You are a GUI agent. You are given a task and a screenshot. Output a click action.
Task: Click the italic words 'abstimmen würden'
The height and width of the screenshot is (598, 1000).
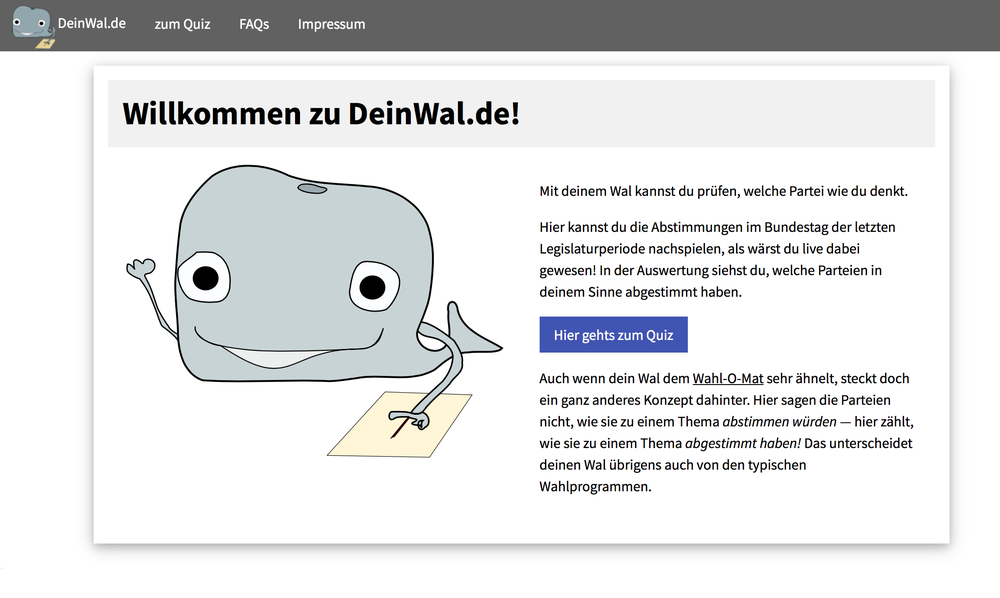[779, 421]
